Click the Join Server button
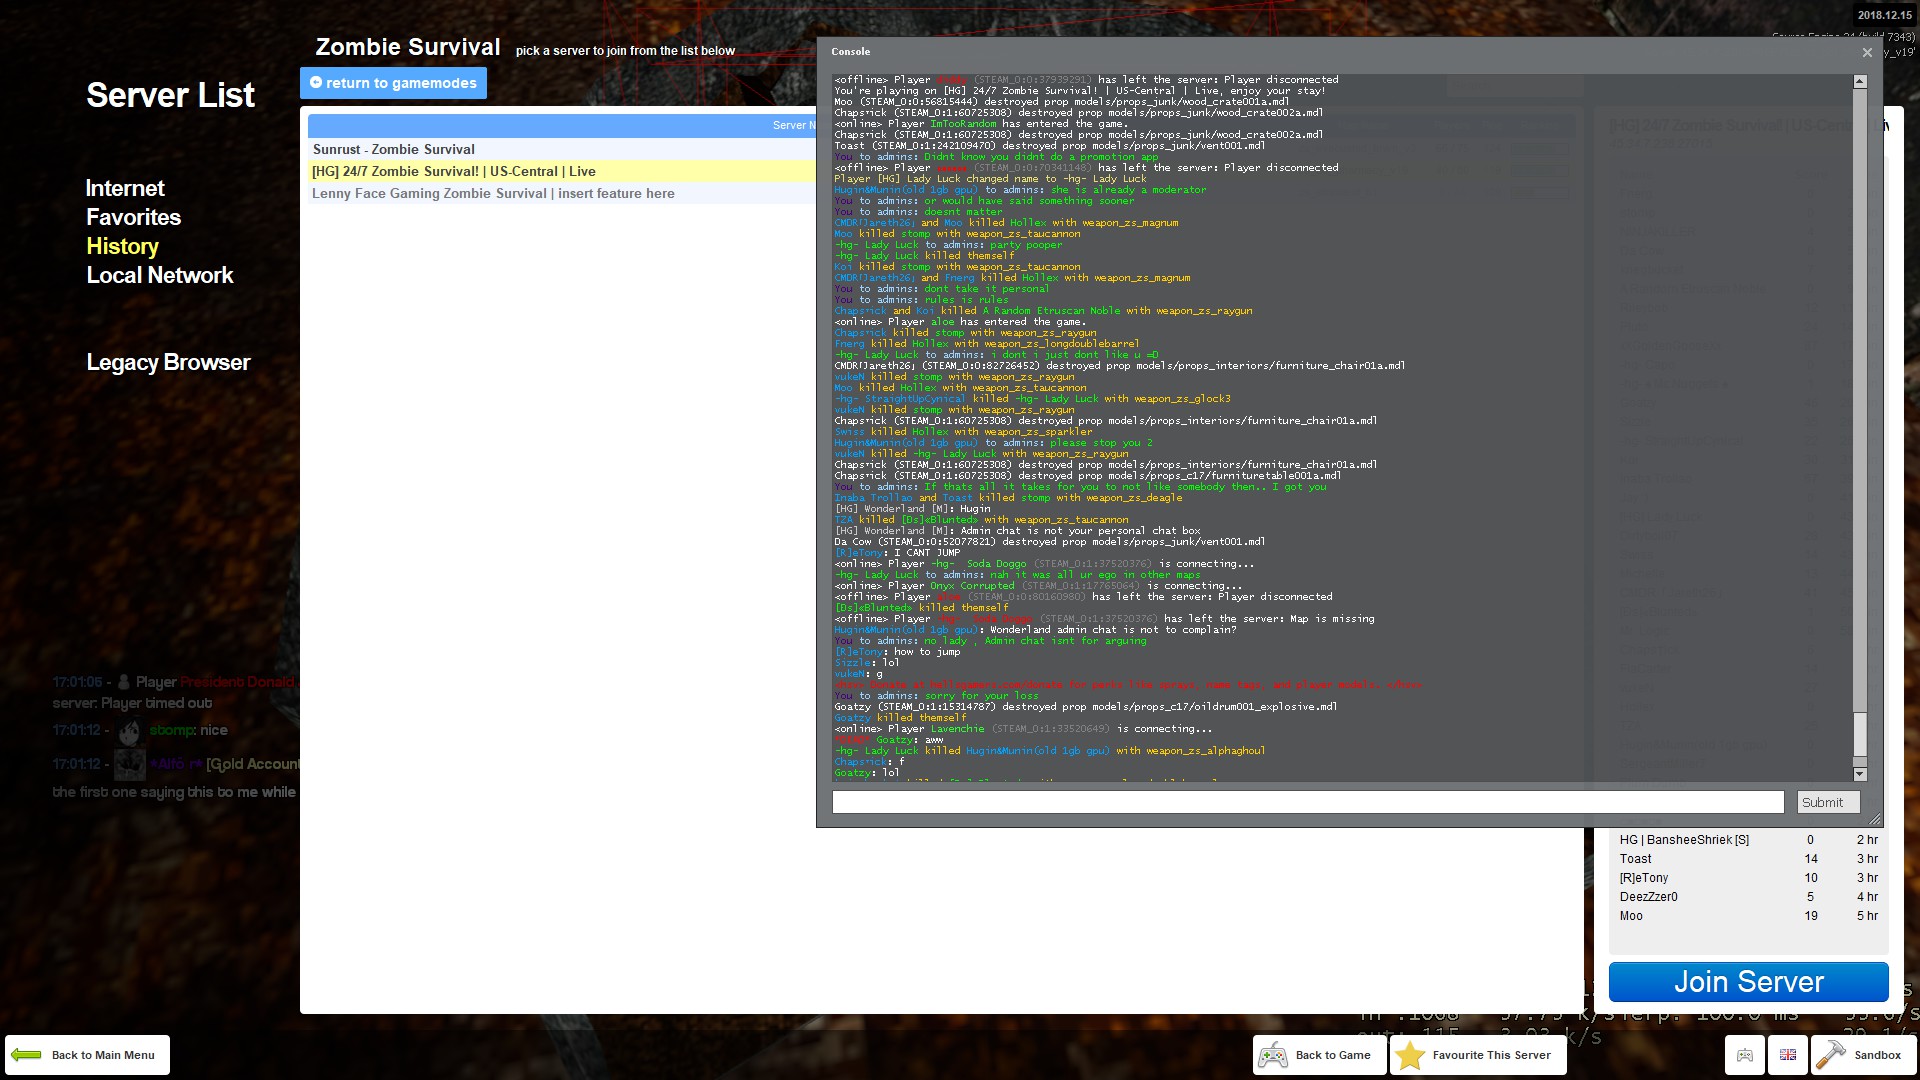 (1748, 982)
